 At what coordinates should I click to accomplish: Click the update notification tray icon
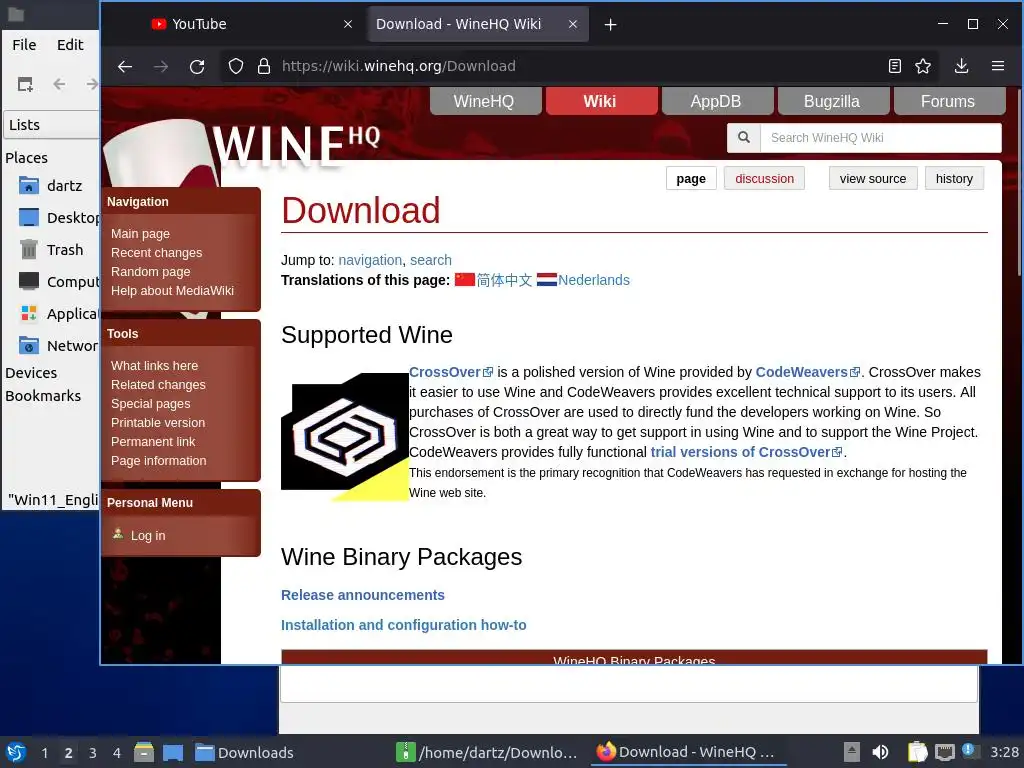click(970, 751)
